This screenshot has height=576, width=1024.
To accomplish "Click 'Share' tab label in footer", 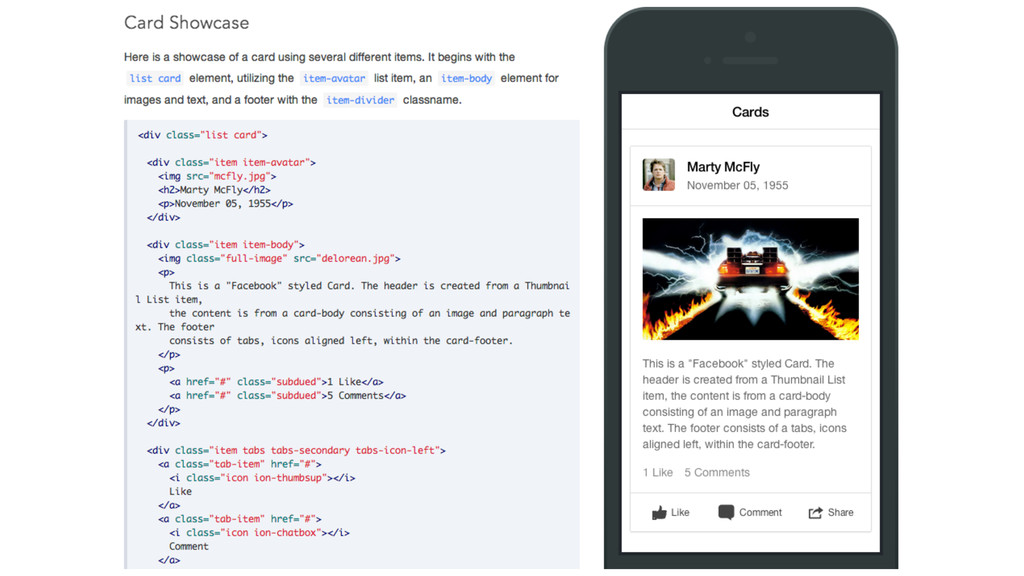I will [840, 513].
